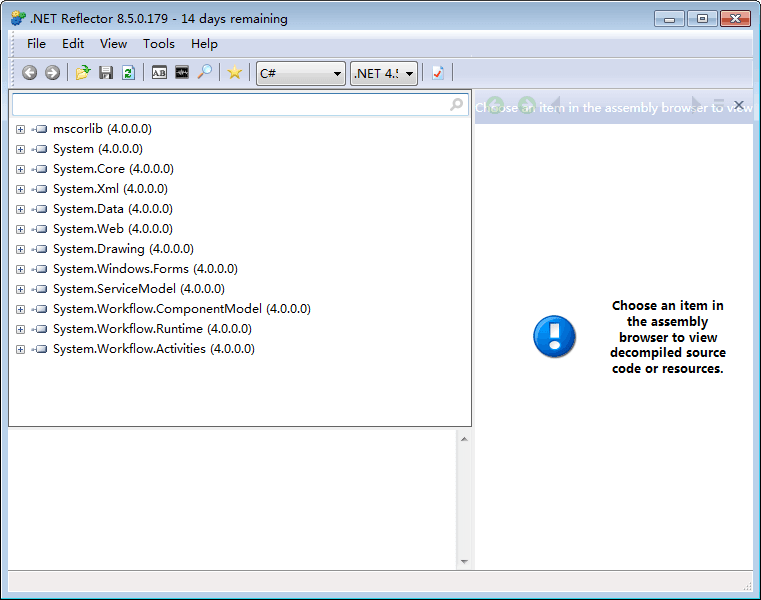Select System.Workflow.Runtime assembly entry

[151, 329]
